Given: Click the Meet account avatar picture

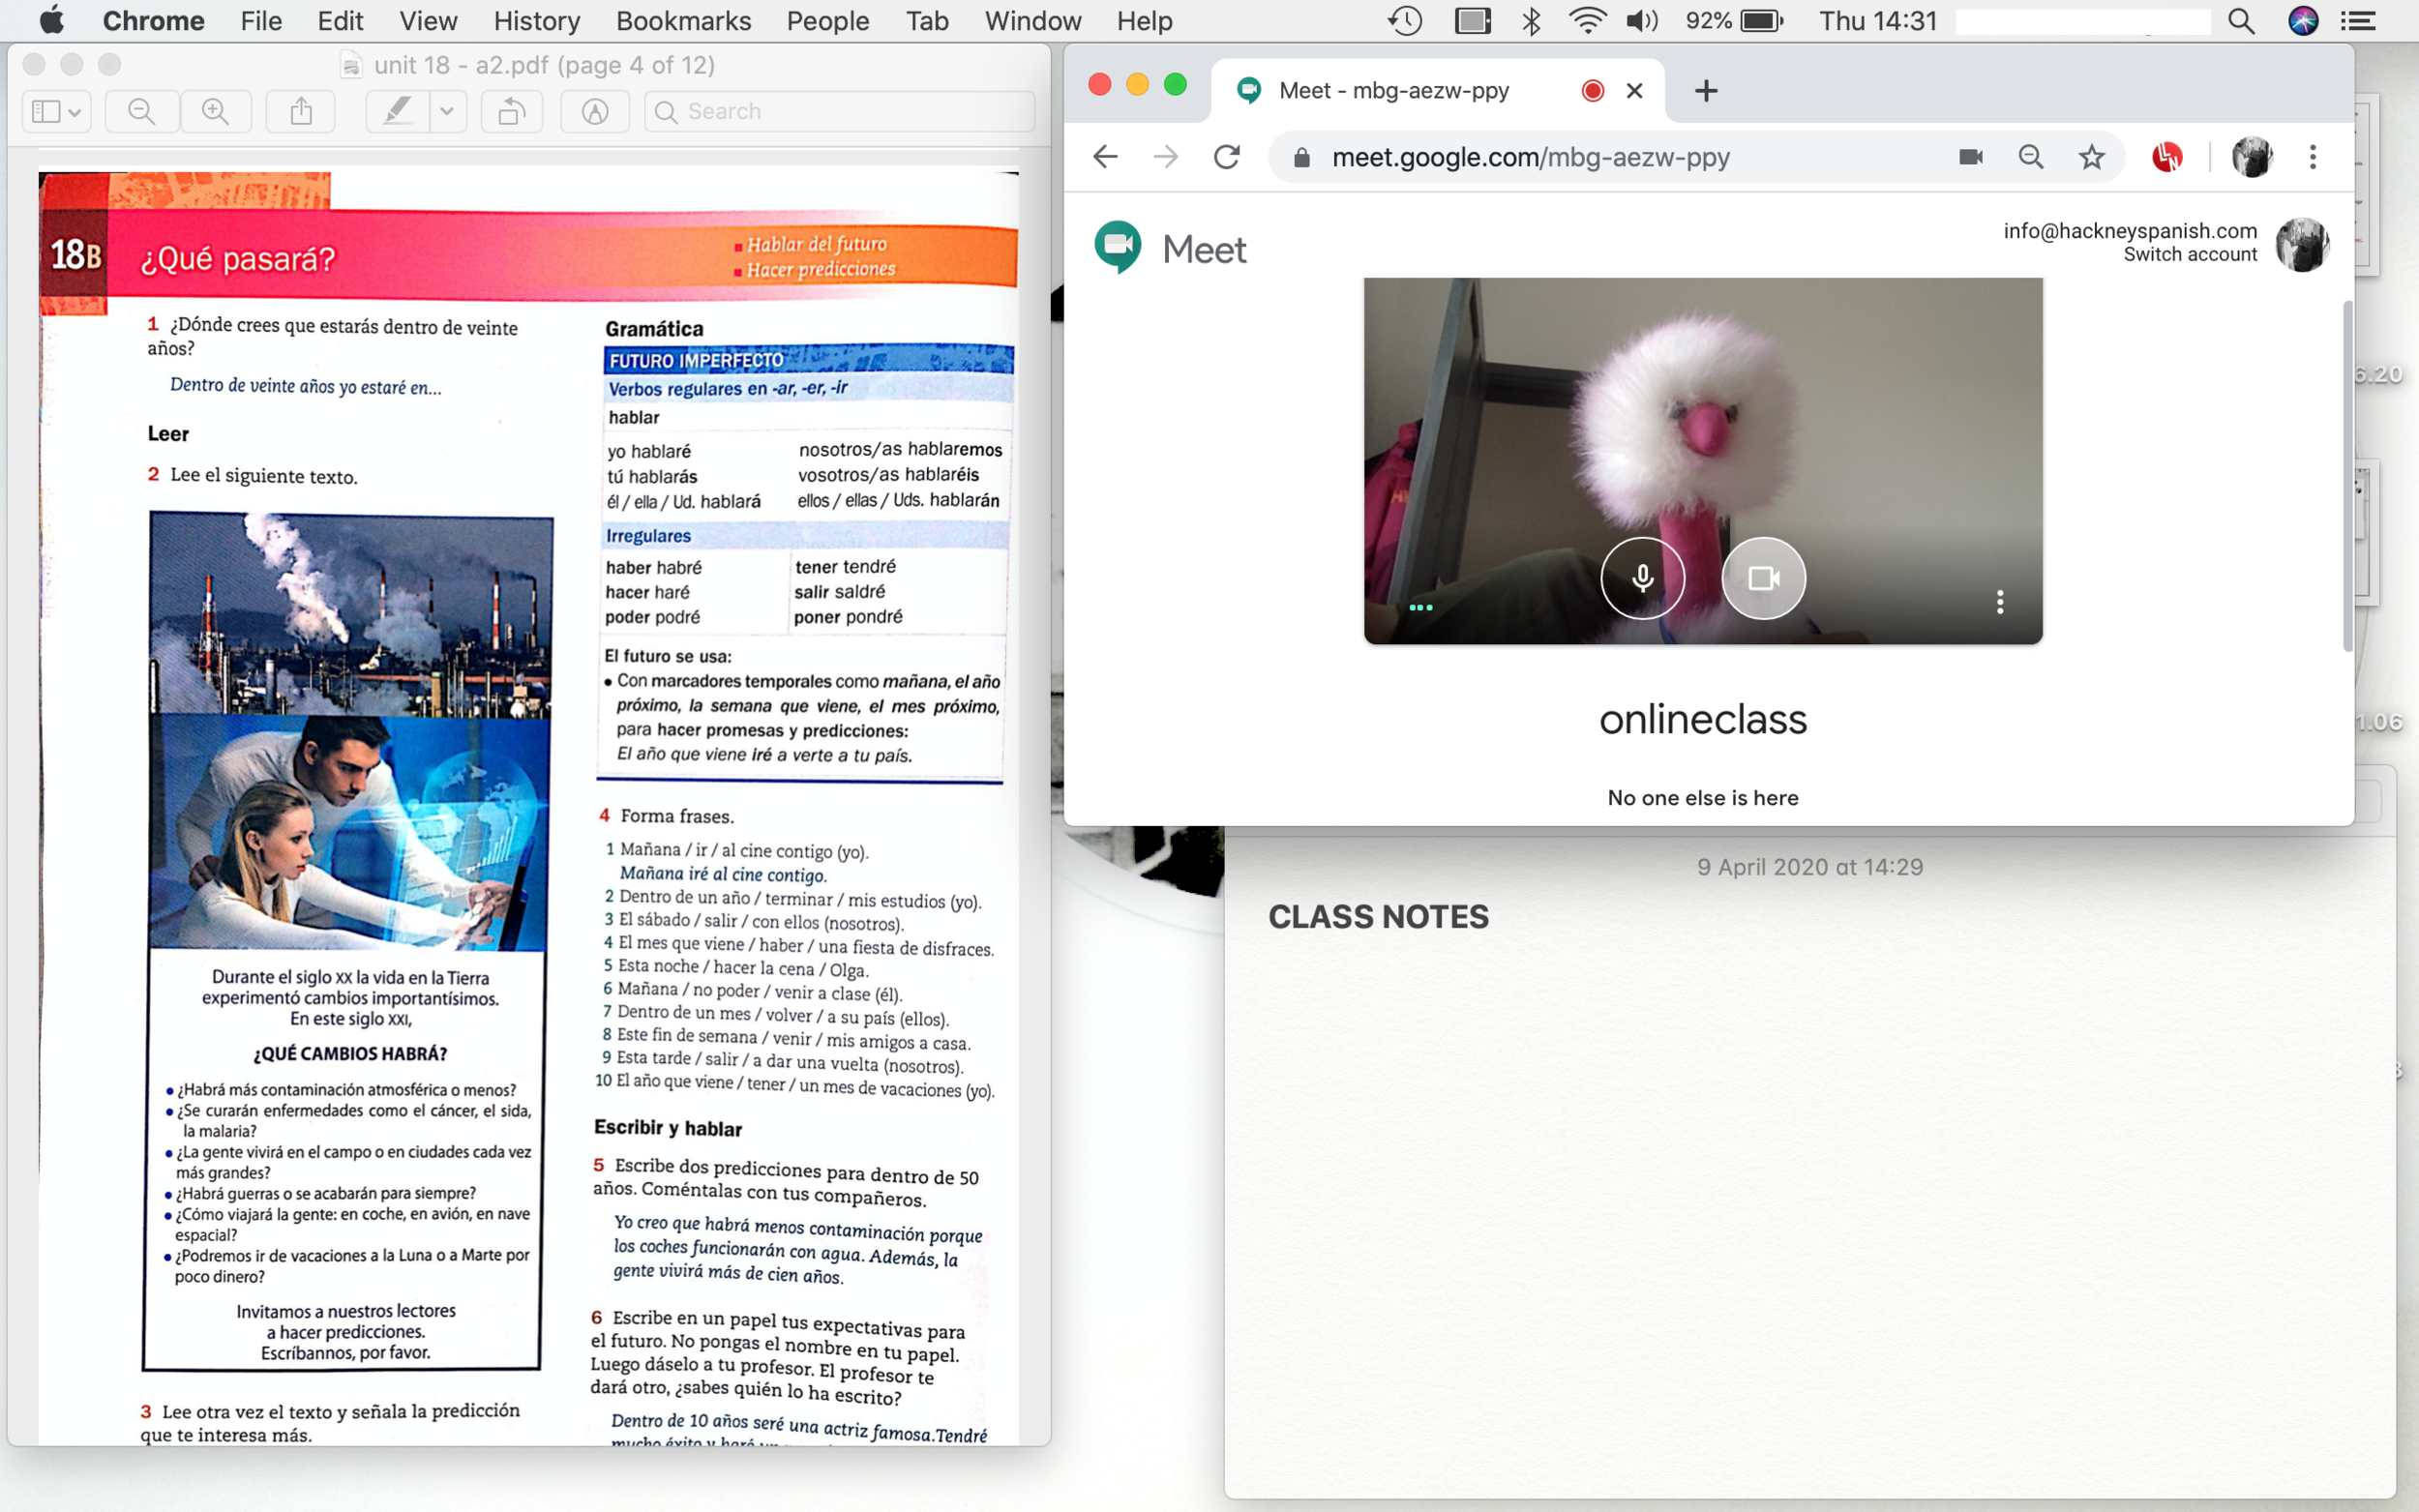Looking at the screenshot, I should pos(2302,244).
